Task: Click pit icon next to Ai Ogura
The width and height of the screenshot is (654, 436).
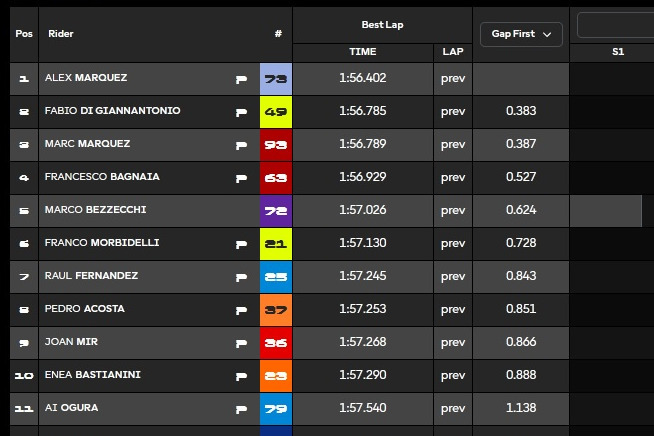Action: (x=240, y=408)
